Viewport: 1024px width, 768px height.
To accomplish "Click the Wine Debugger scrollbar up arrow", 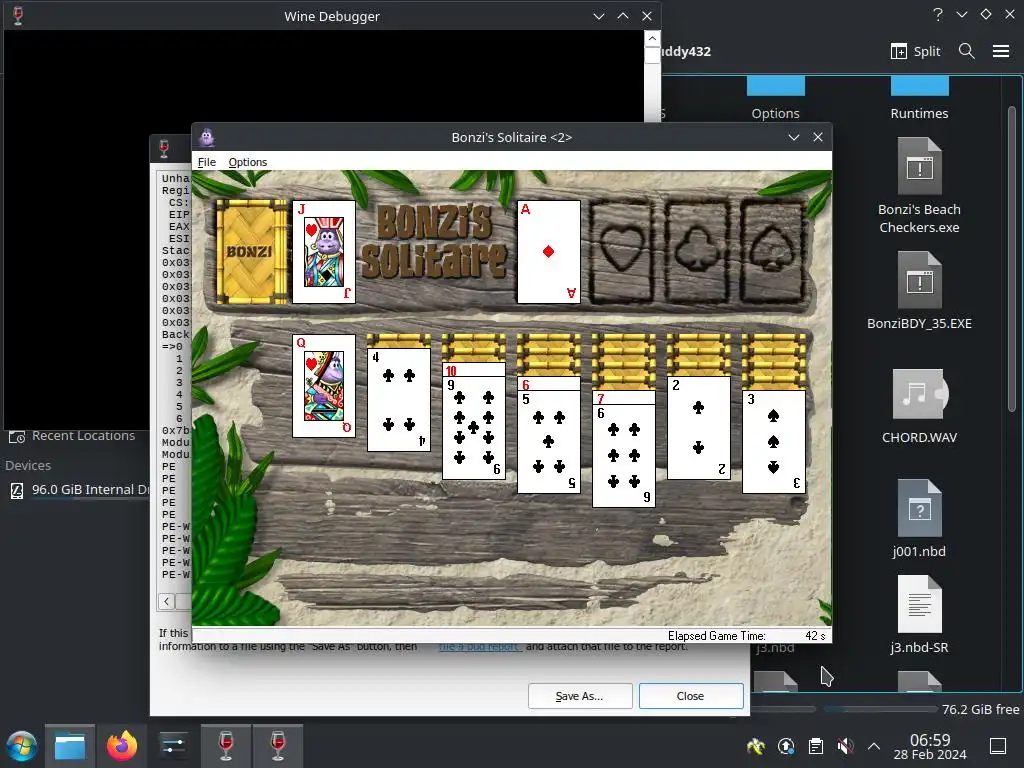I will tap(652, 39).
